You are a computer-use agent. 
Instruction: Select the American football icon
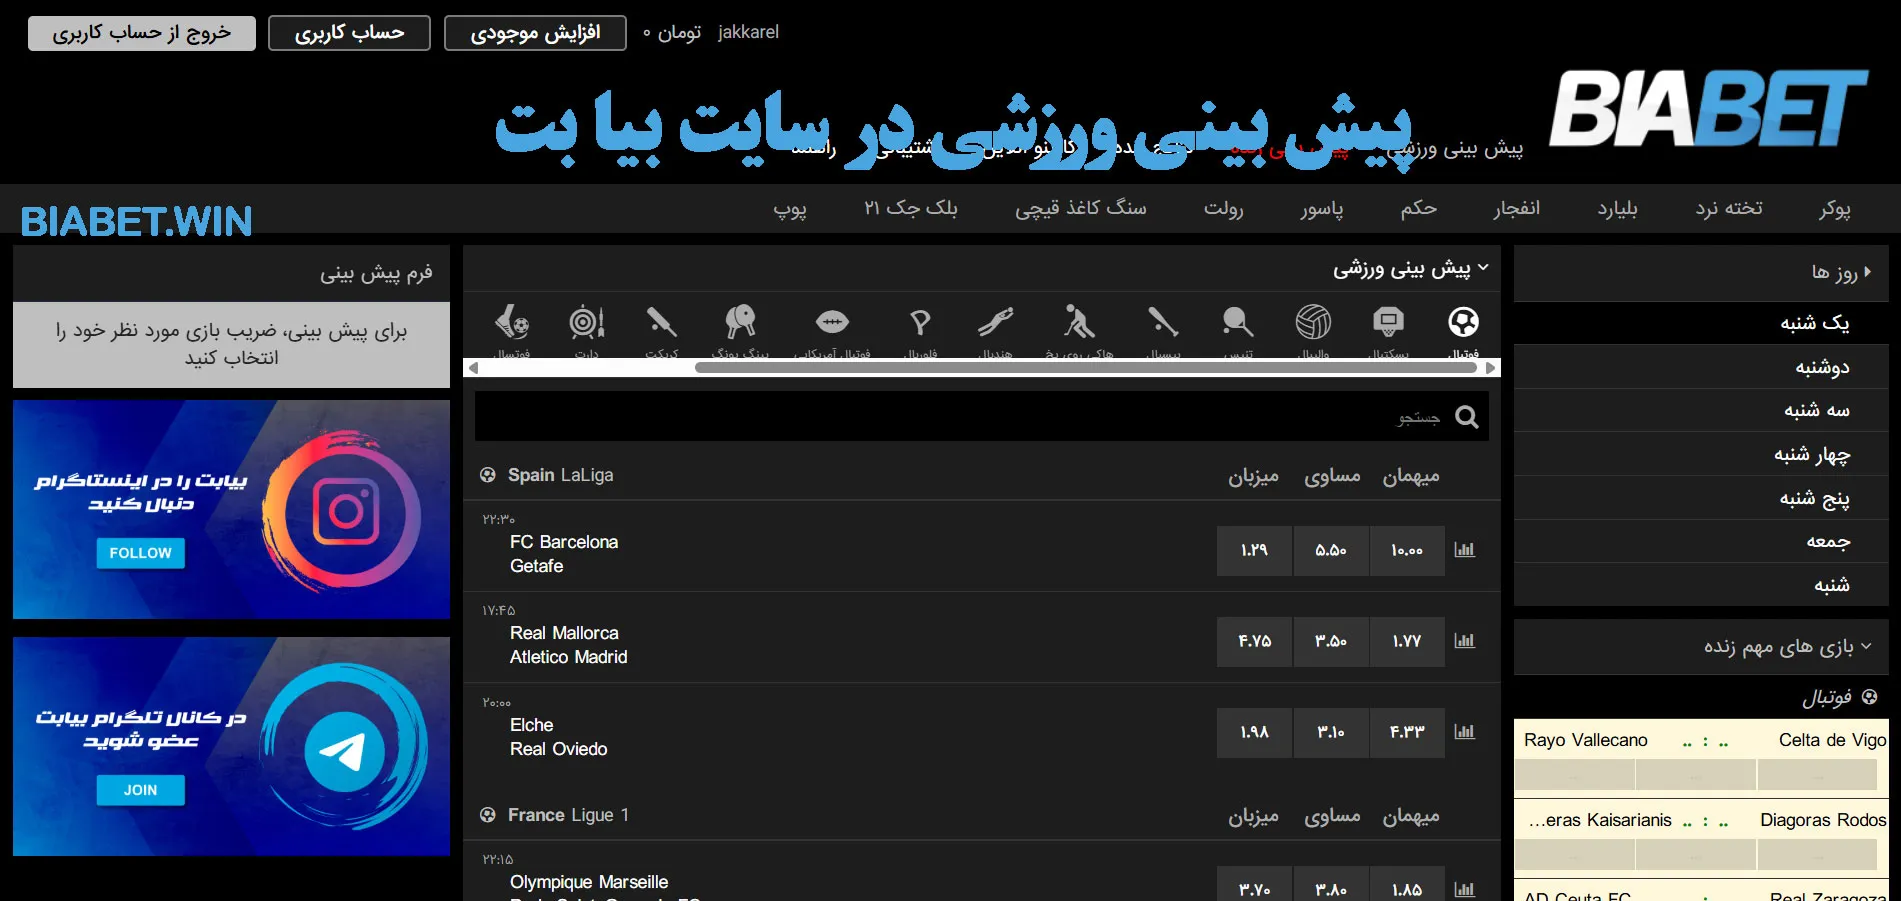[x=831, y=323]
